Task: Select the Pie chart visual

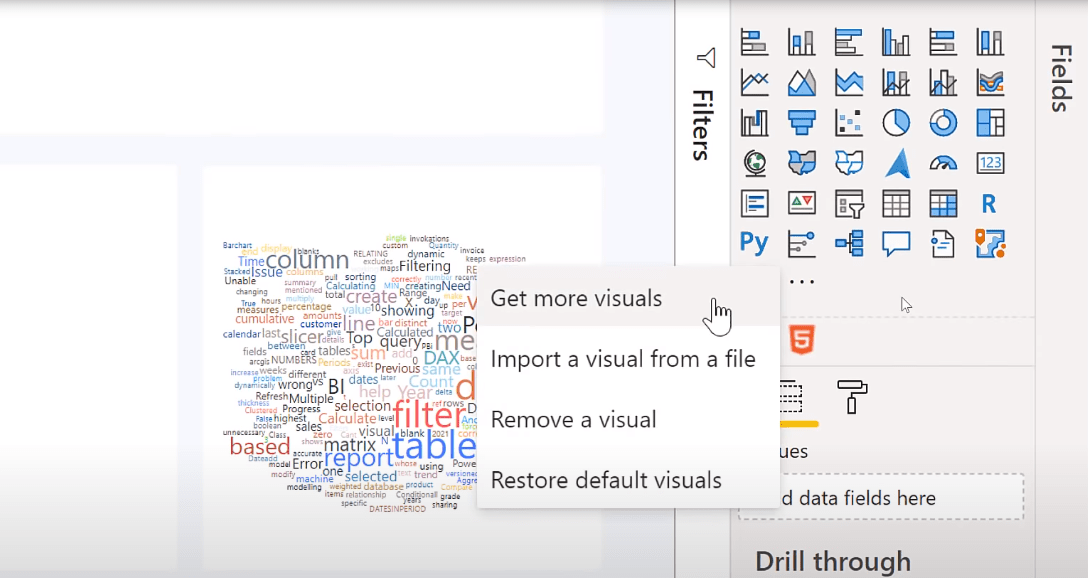Action: 896,123
